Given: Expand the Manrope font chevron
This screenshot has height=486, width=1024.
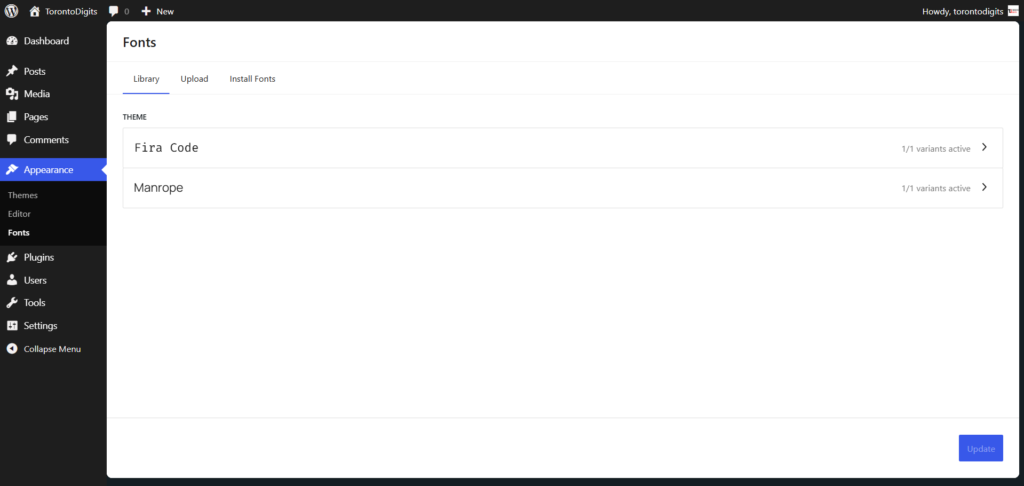Looking at the screenshot, I should tap(984, 187).
